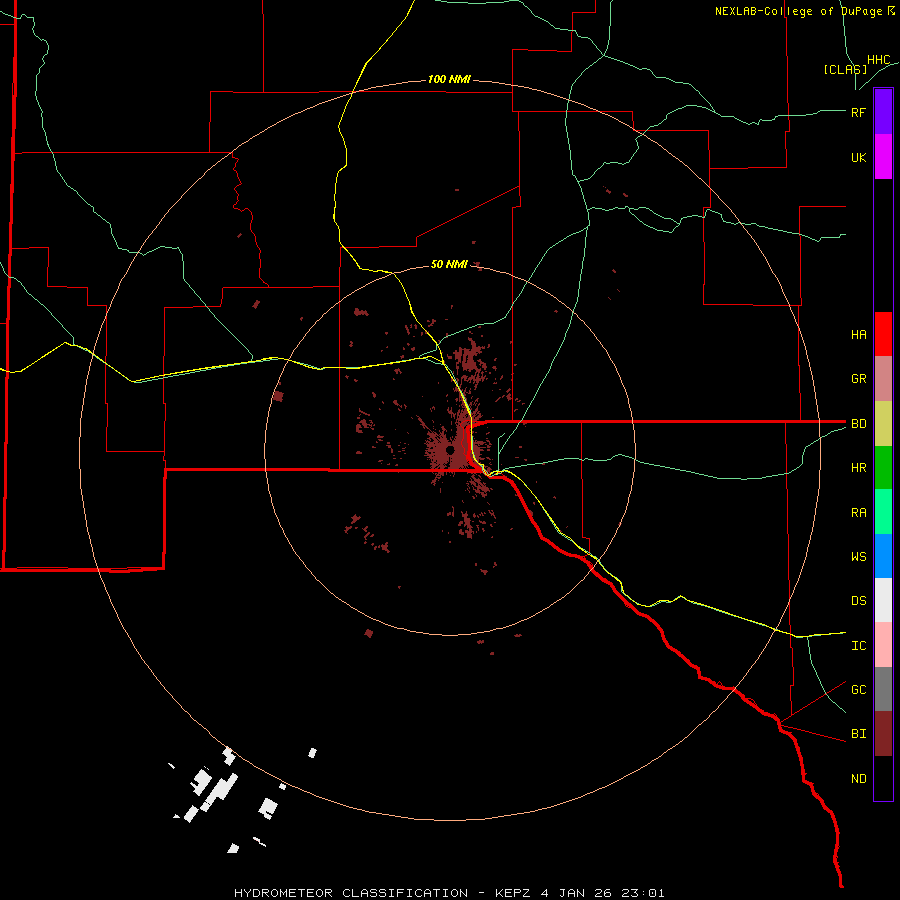Click the BI legend label
This screenshot has height=900, width=900.
(x=858, y=734)
